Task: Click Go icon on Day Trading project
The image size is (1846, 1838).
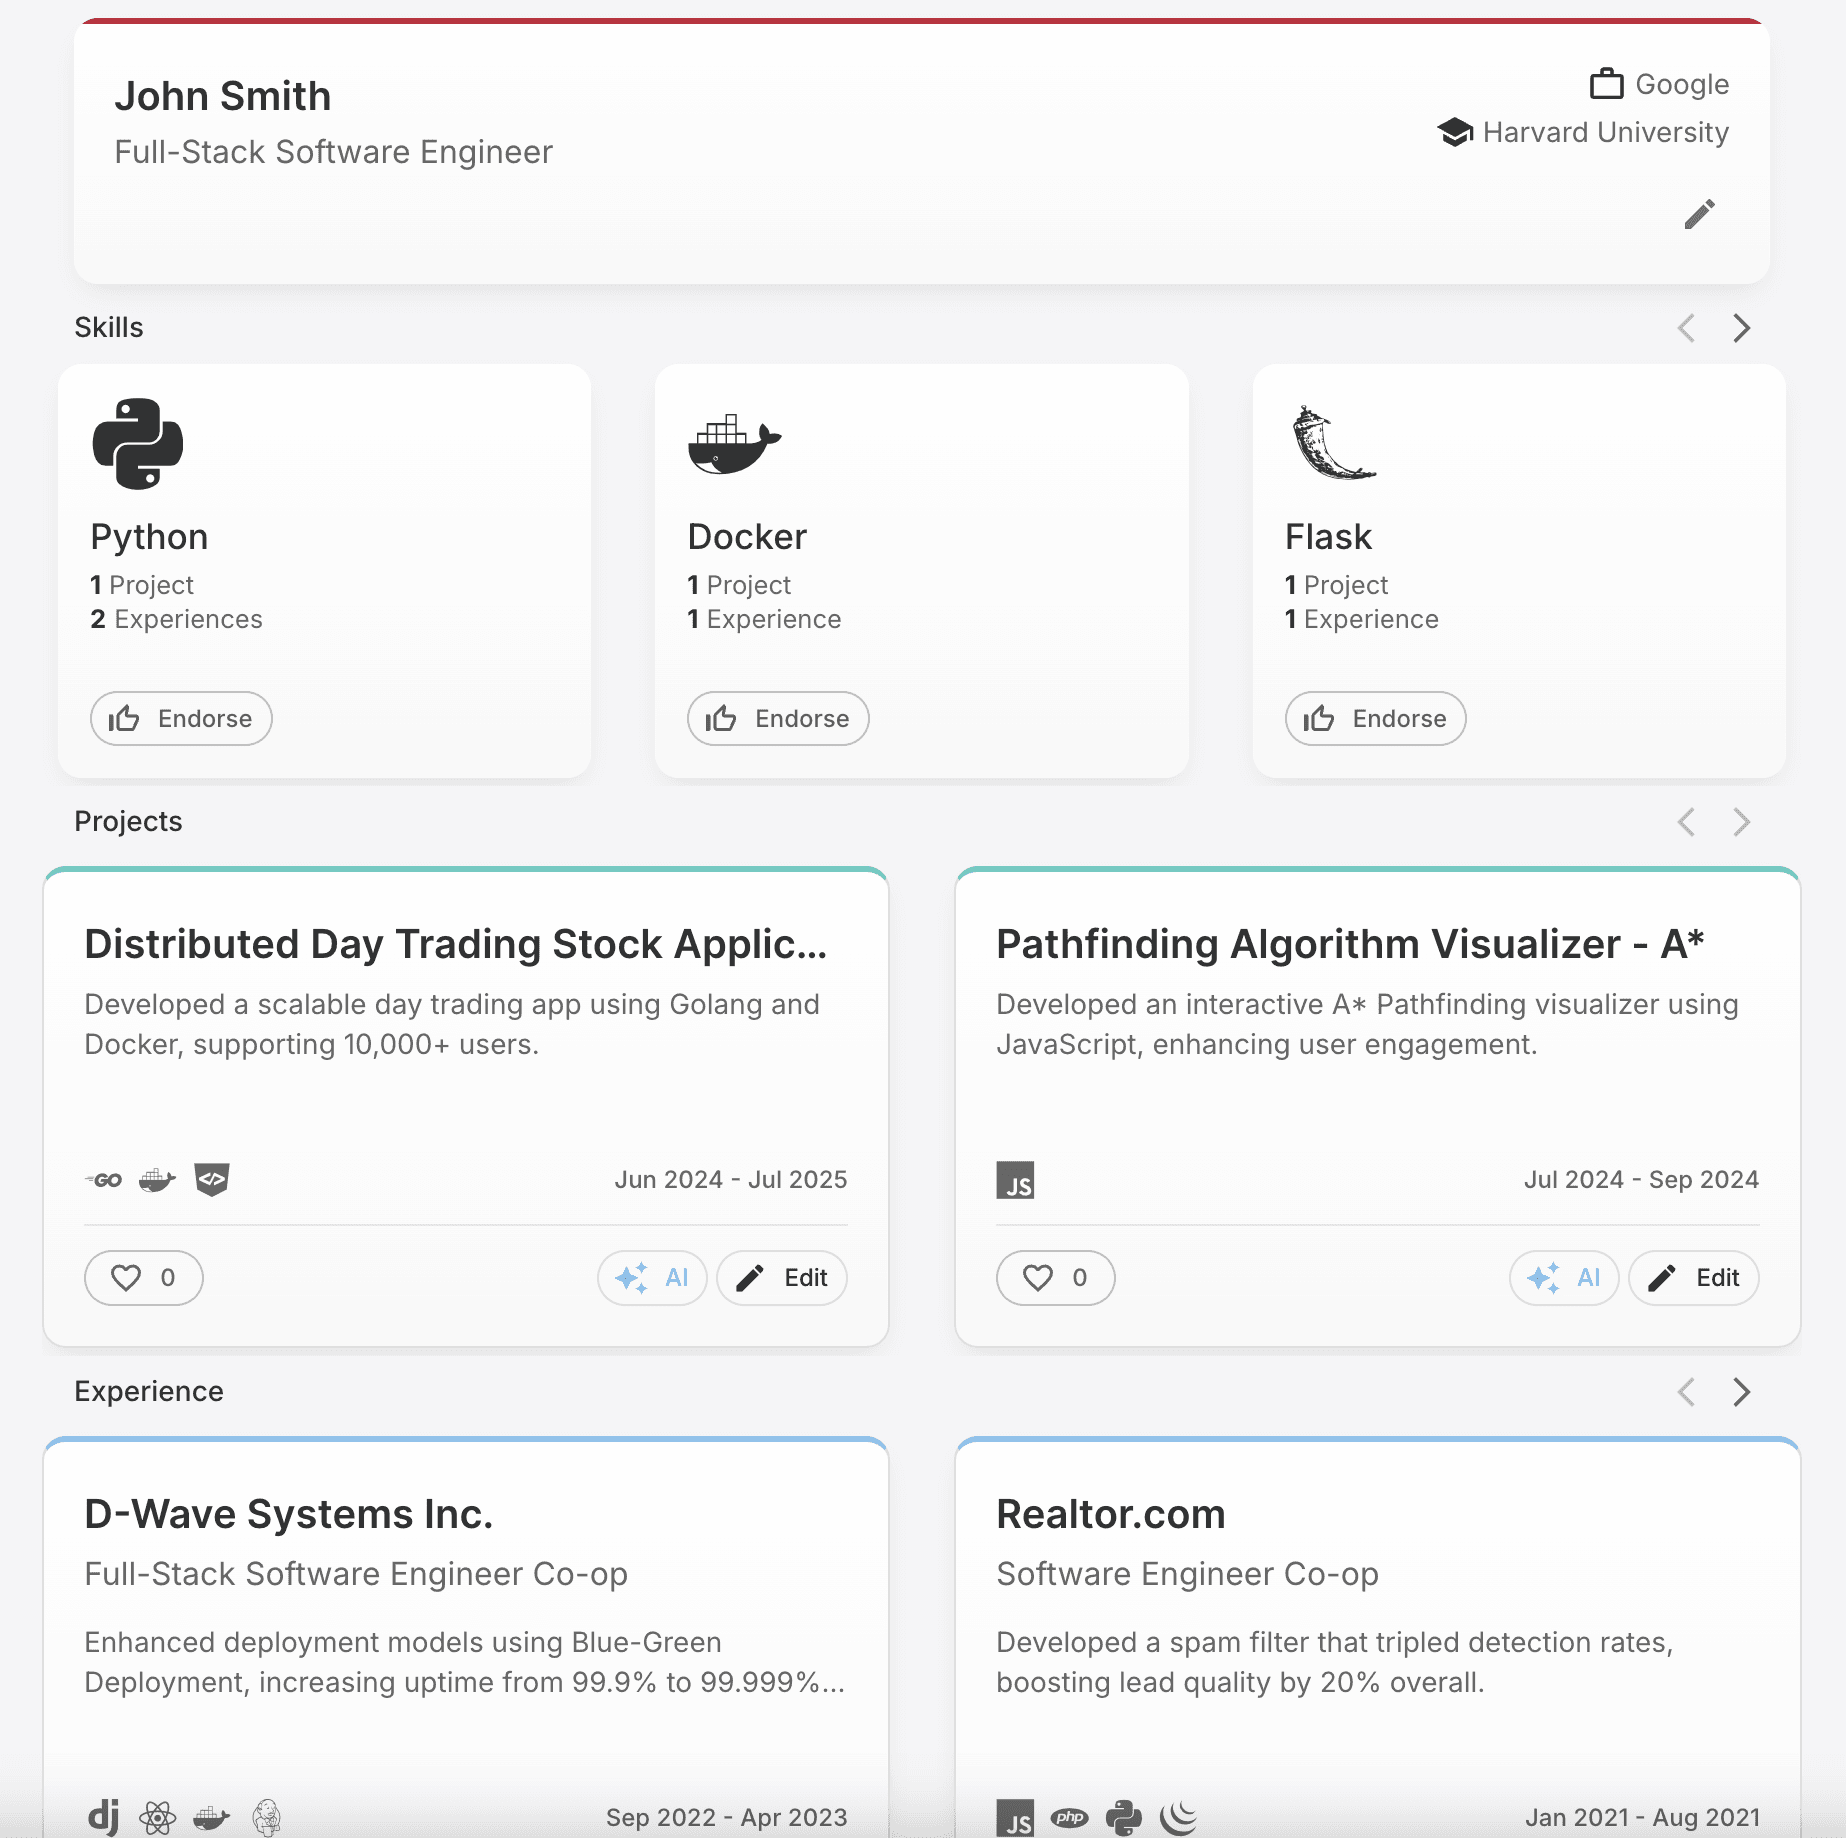Action: (104, 1180)
